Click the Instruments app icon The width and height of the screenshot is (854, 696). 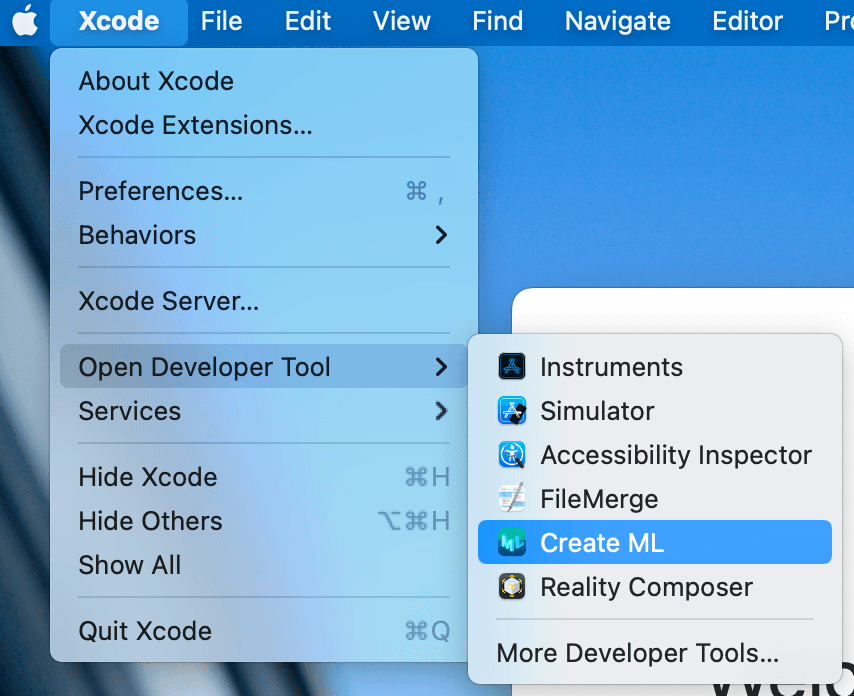511,367
